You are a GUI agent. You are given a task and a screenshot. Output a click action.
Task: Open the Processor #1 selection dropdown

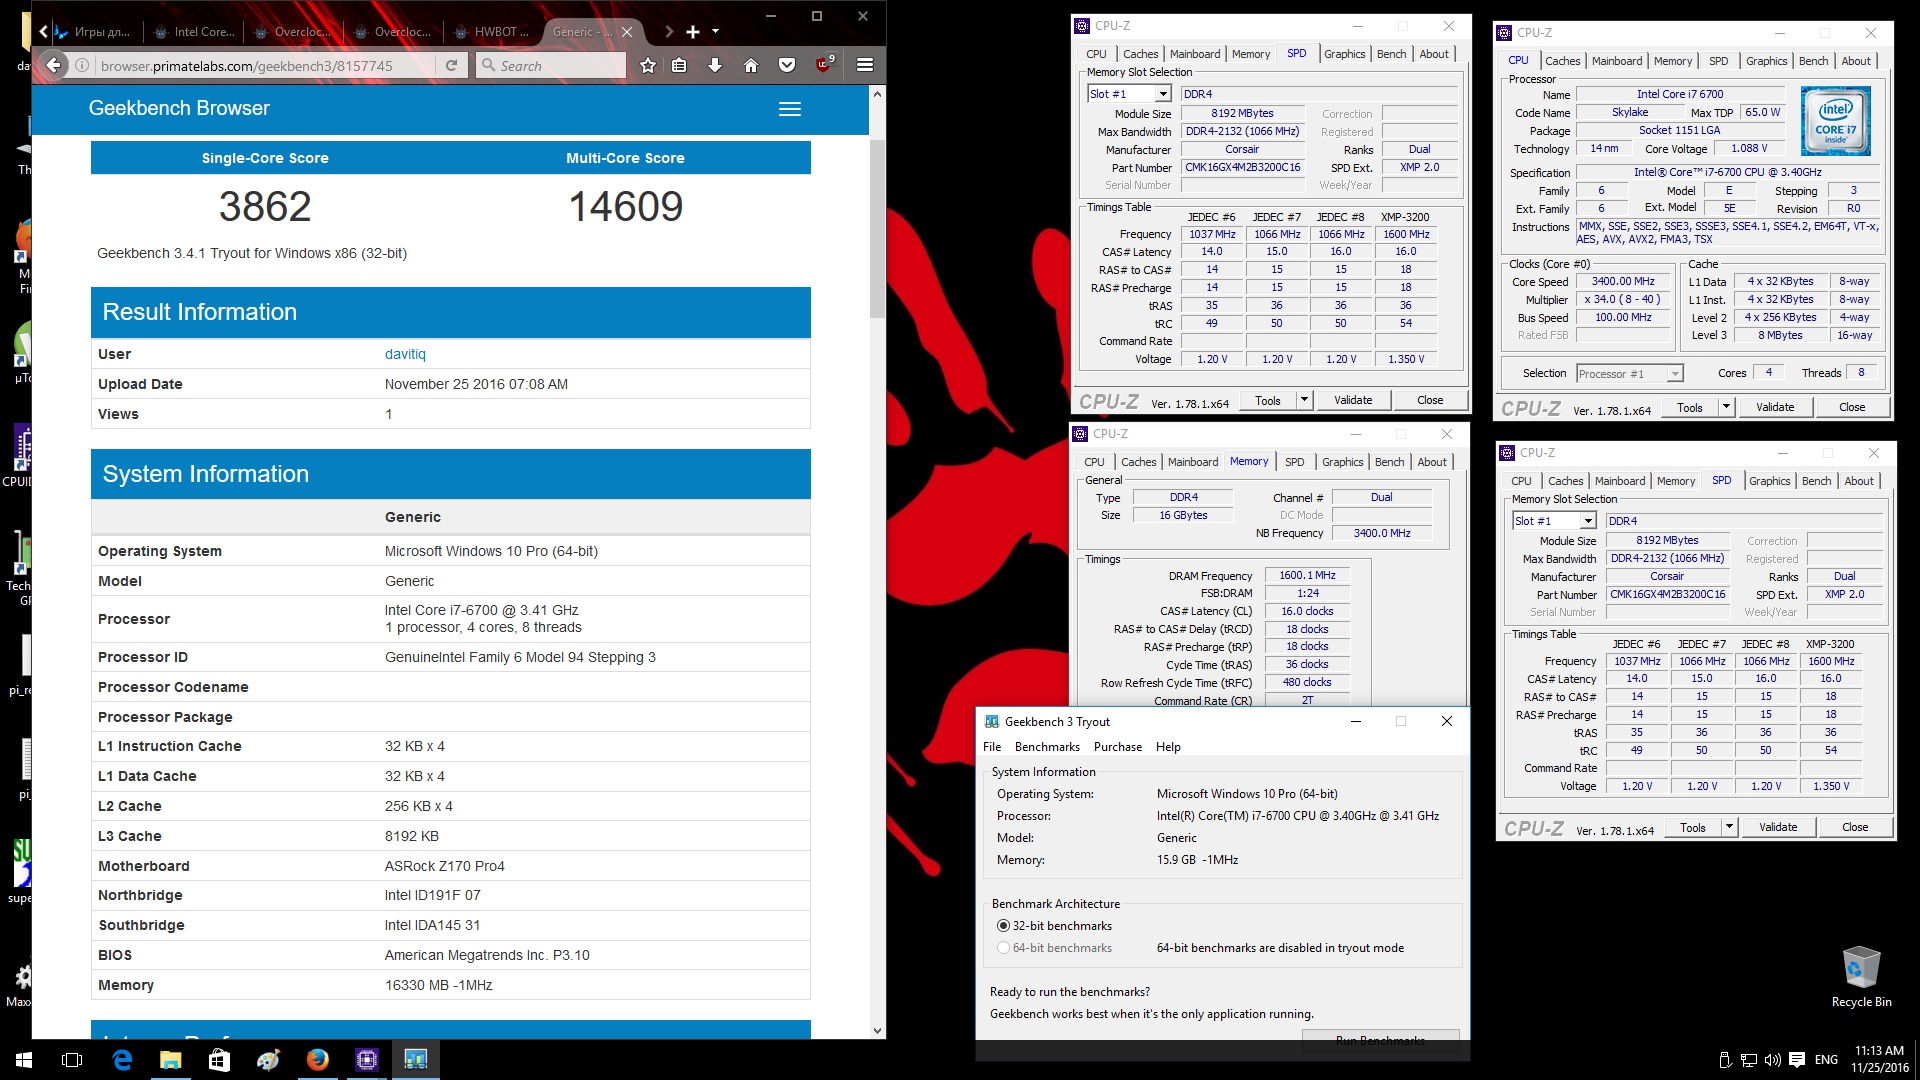(1675, 374)
